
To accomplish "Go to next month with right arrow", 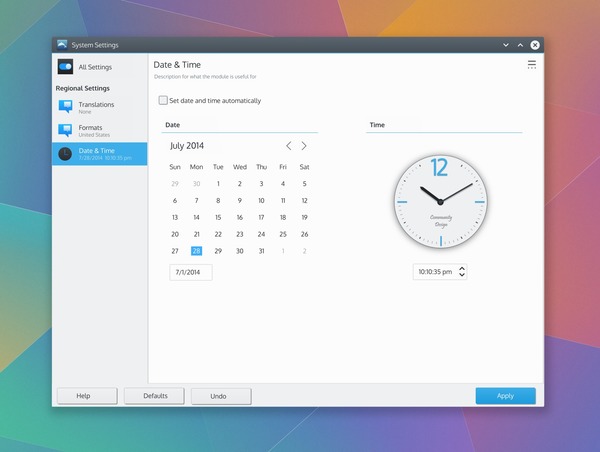I will (x=304, y=146).
